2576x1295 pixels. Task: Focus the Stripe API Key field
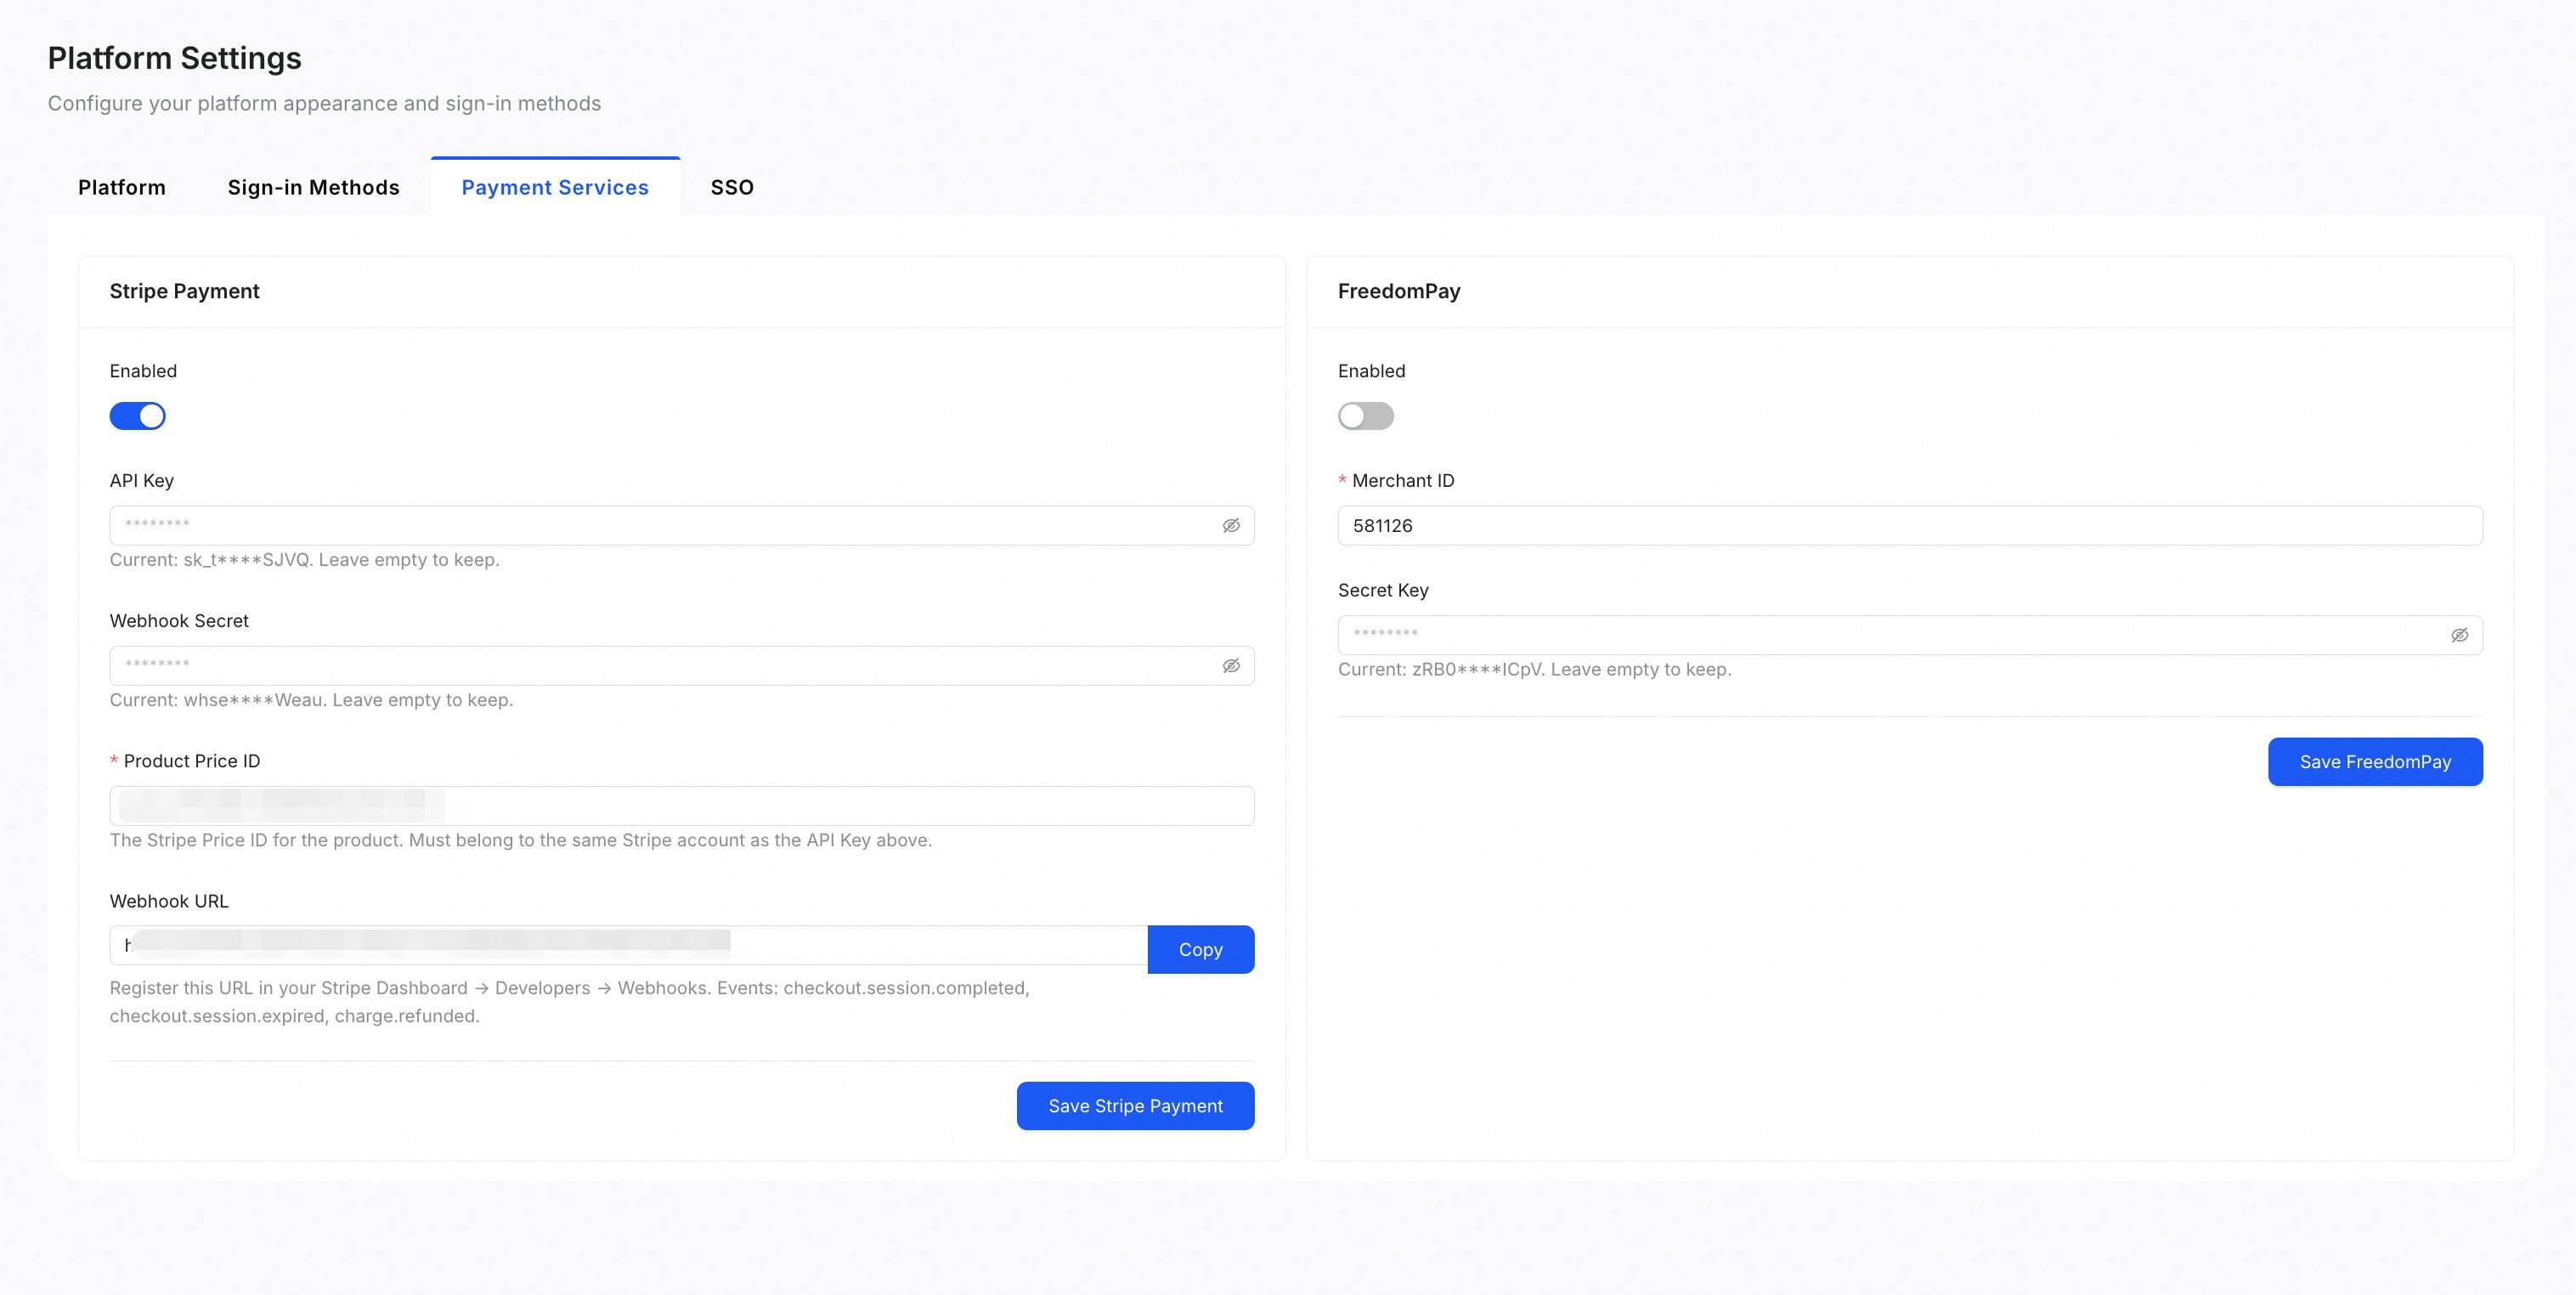[x=681, y=526]
